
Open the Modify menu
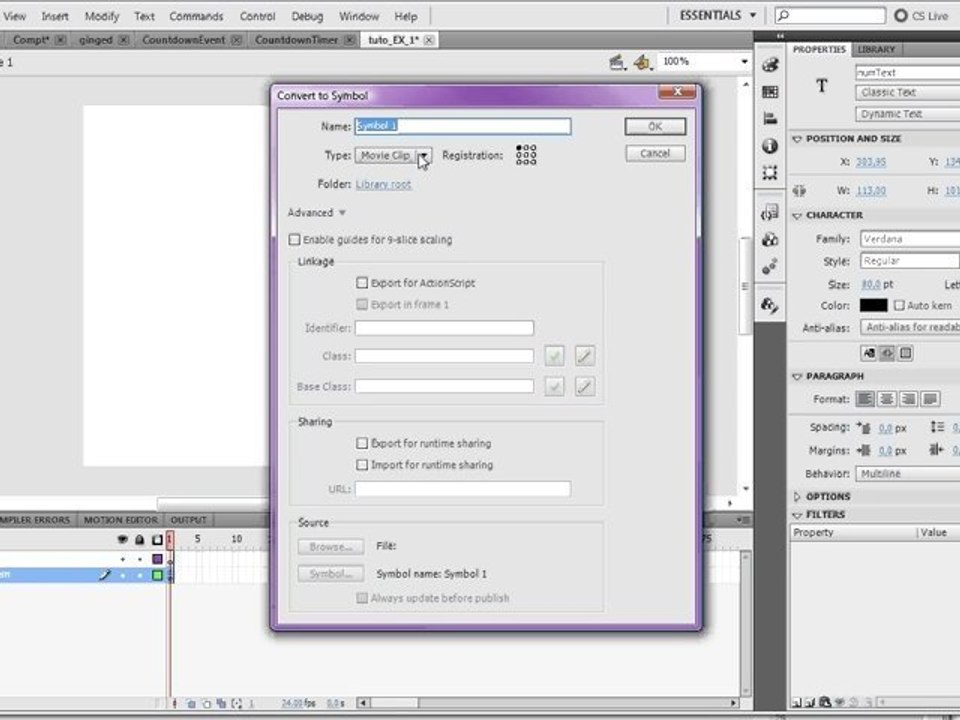pyautogui.click(x=102, y=17)
